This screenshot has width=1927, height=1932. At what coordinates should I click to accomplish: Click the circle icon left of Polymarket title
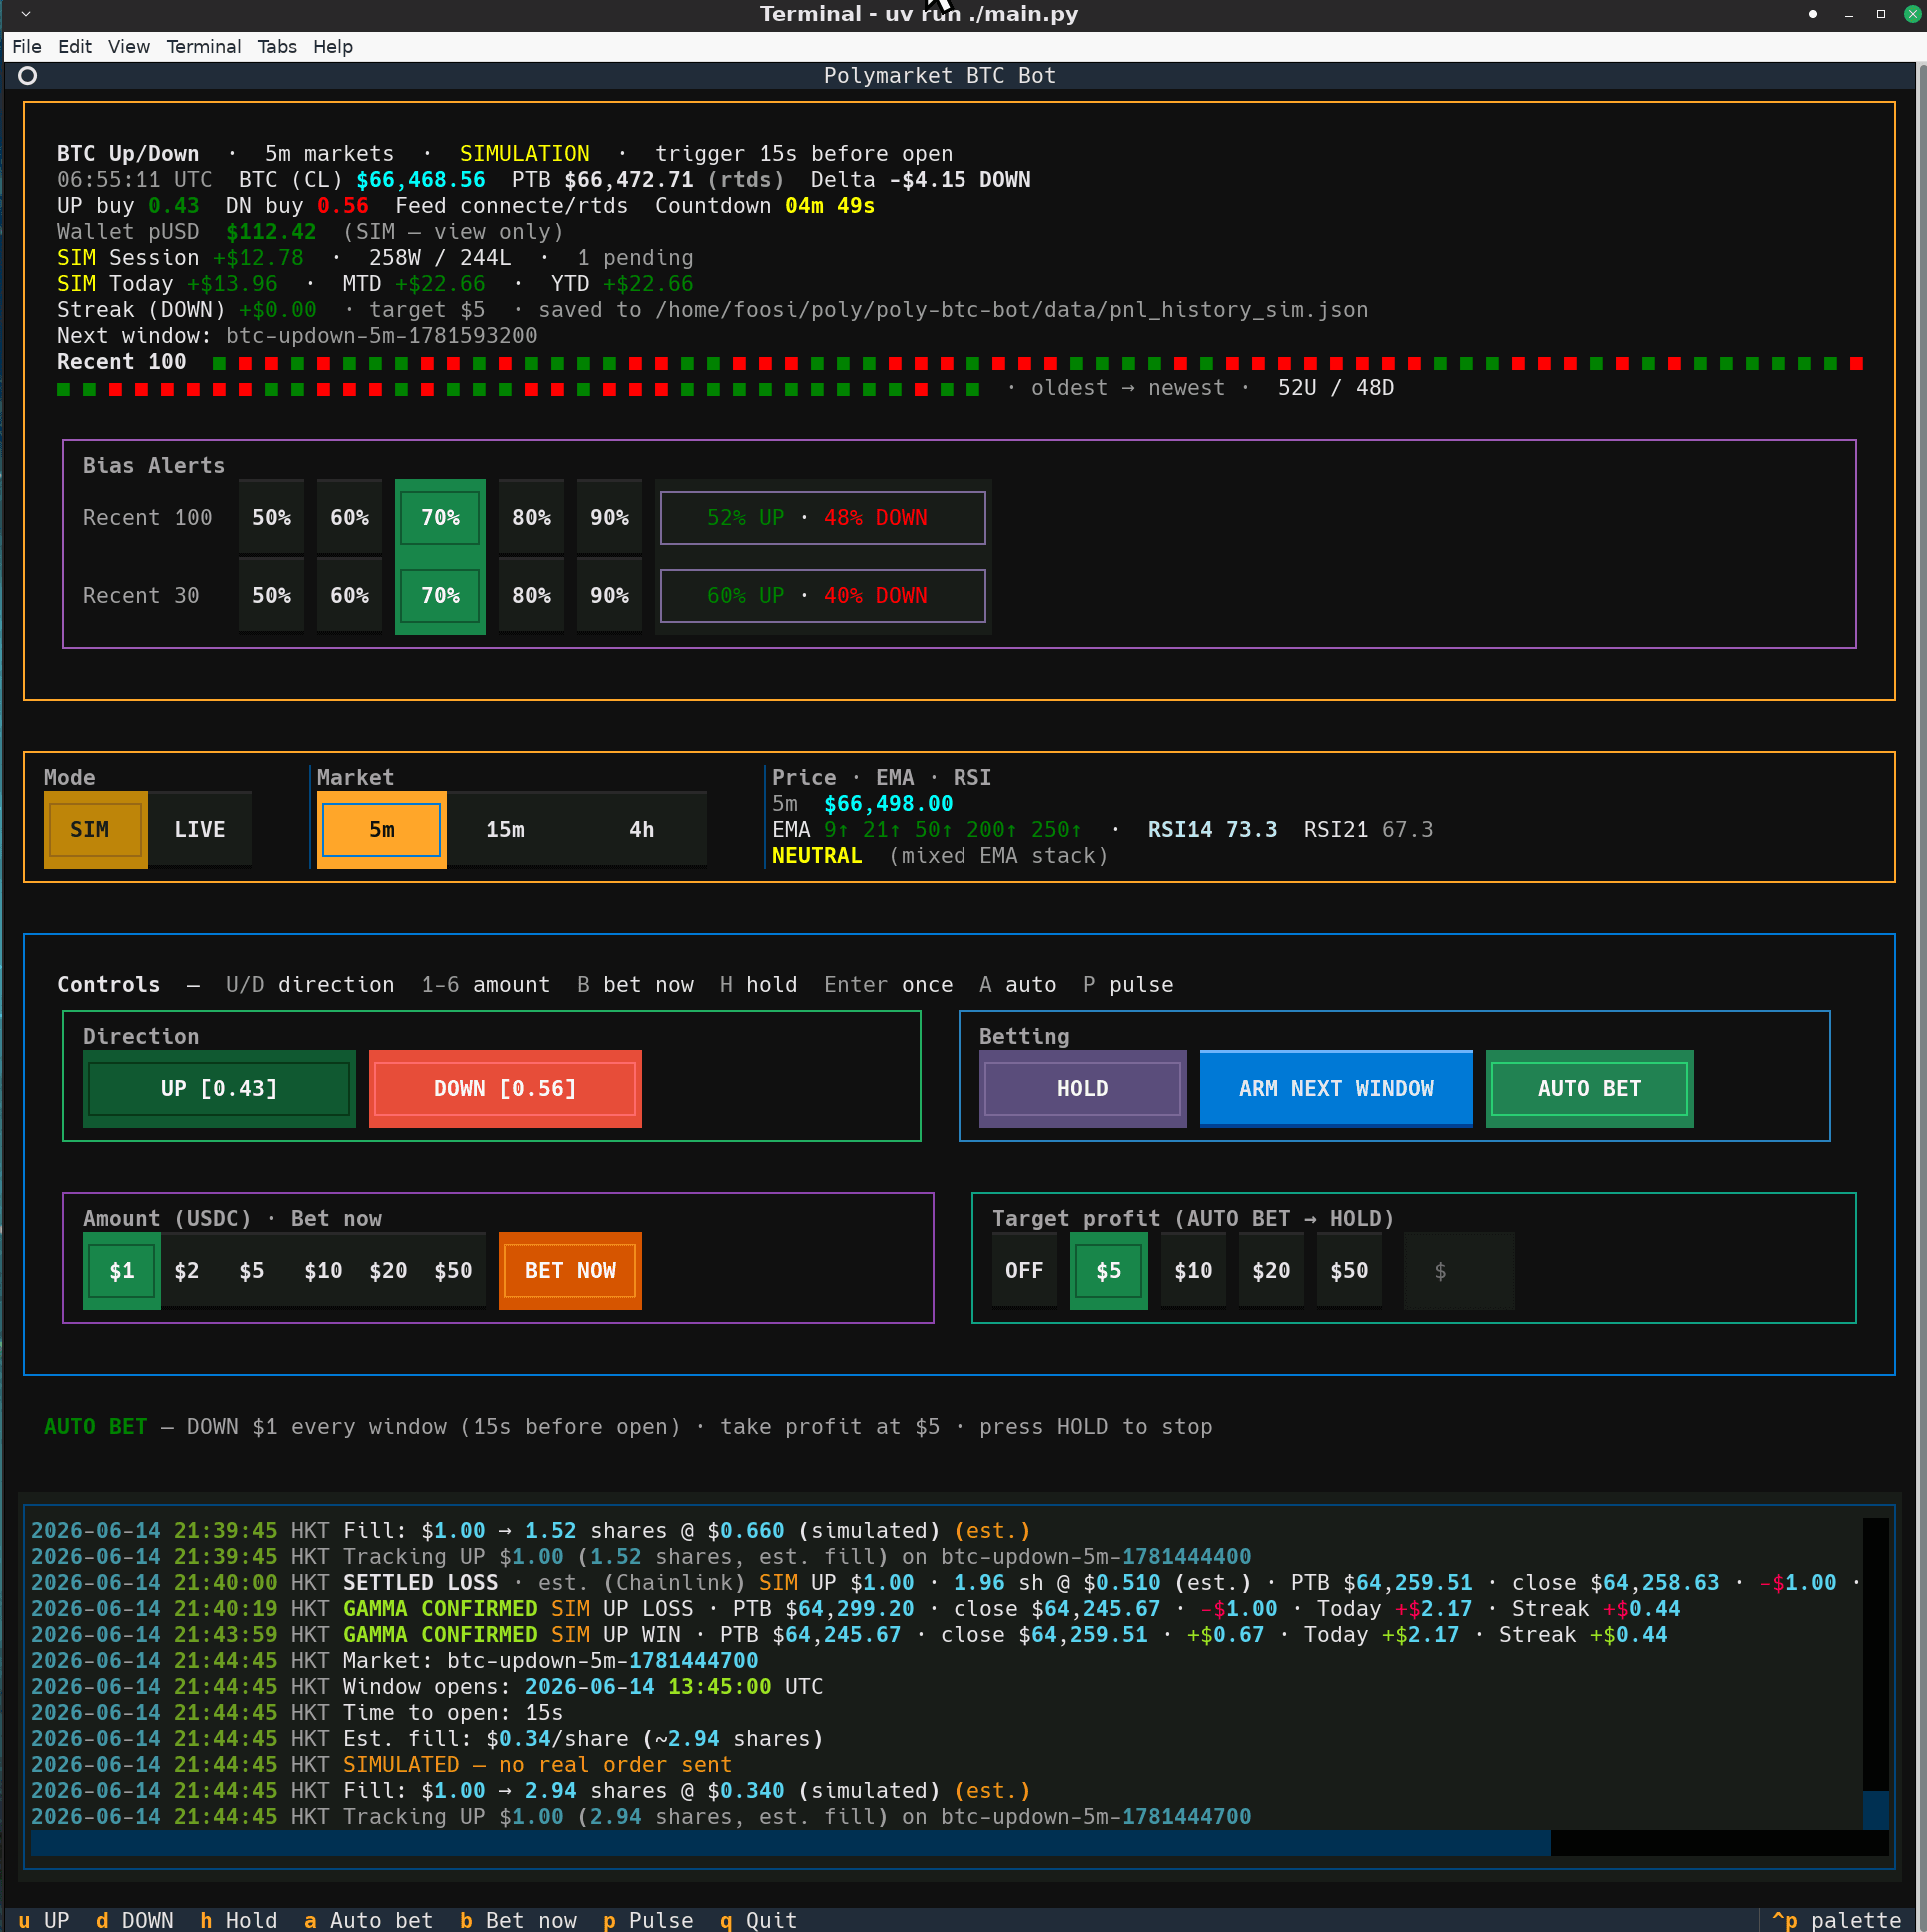28,75
